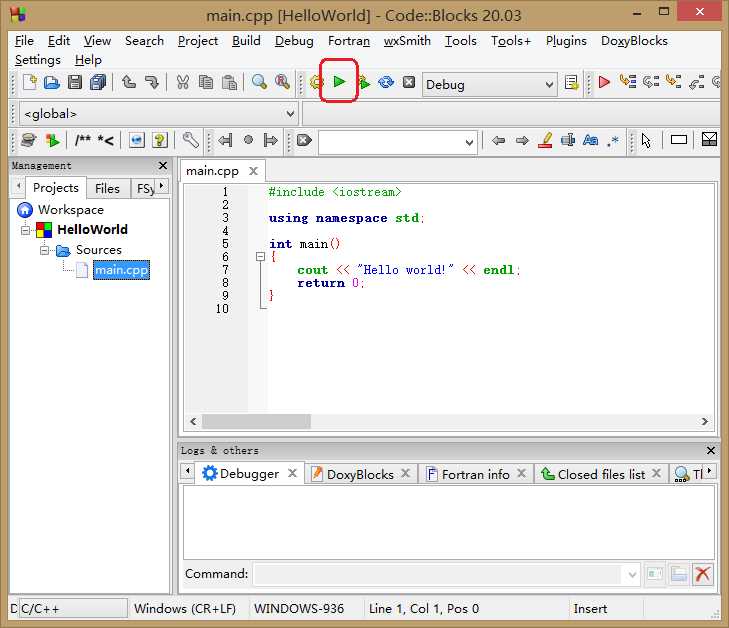Select the wxSmith pointer cursor tool
729x628 pixels.
[x=646, y=140]
